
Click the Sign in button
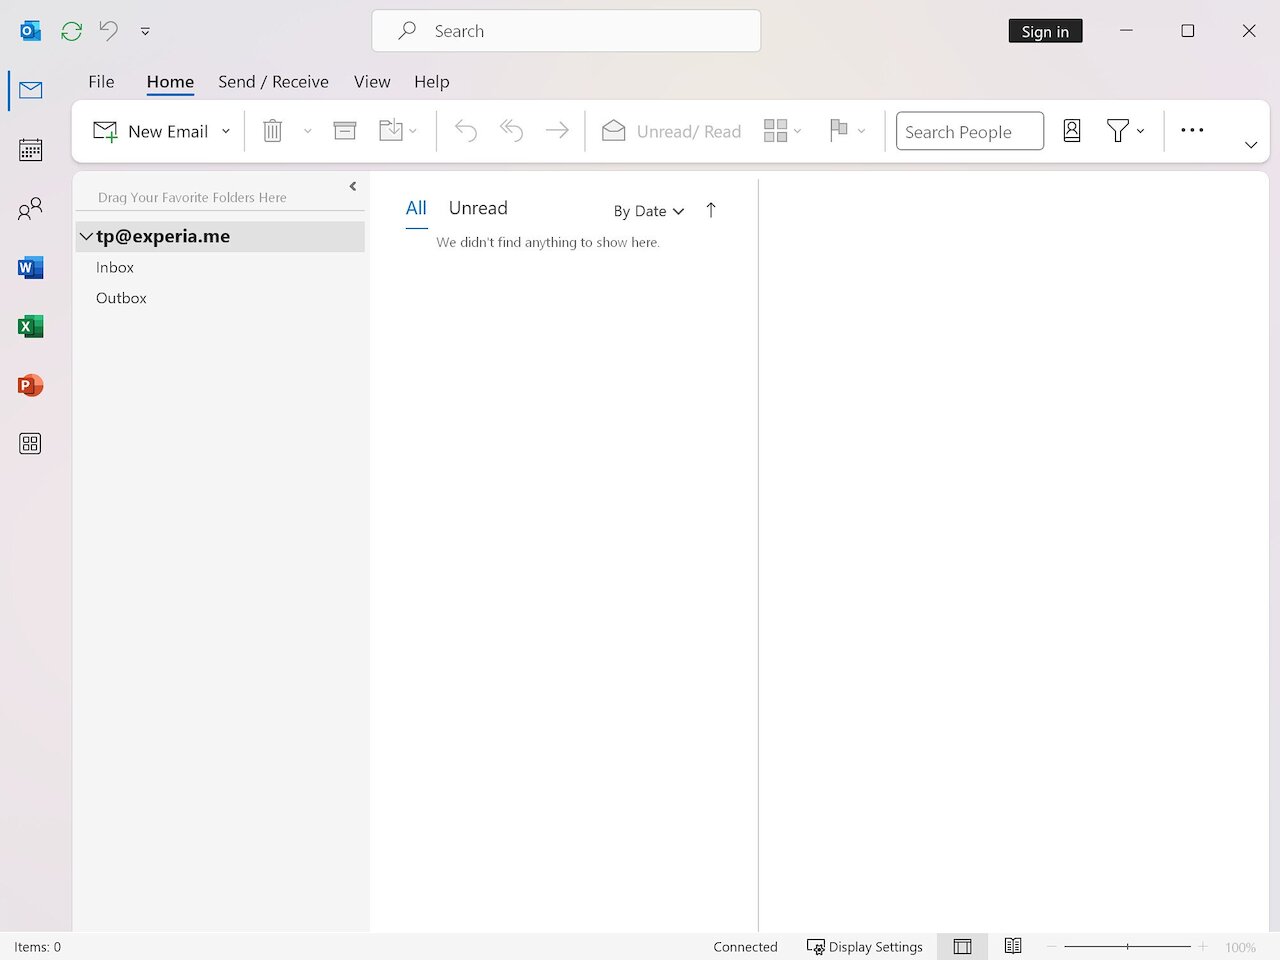click(1045, 30)
